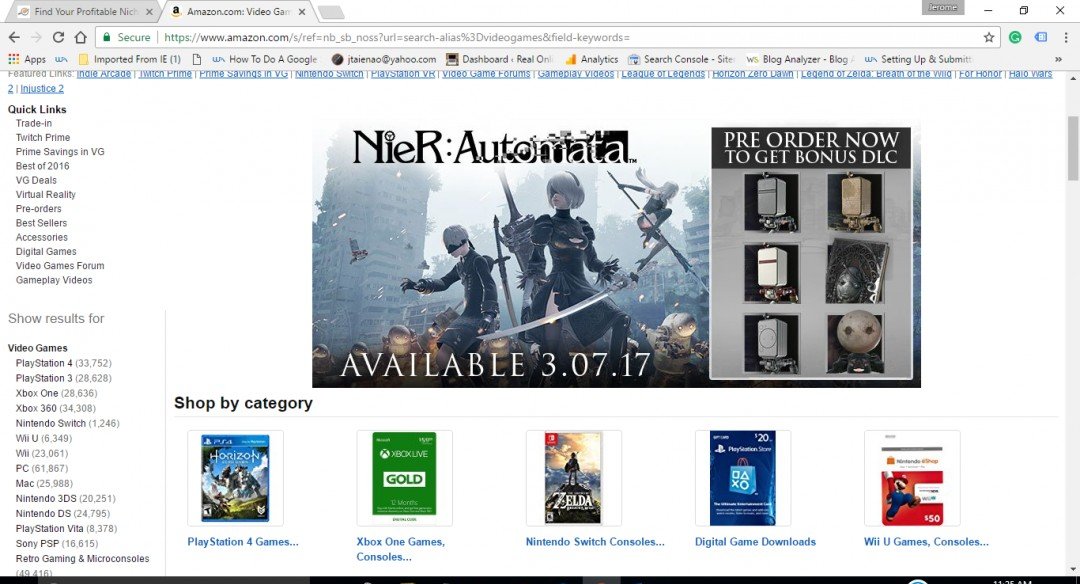1080x584 pixels.
Task: Filter results by Xbox One
Action: coord(37,394)
